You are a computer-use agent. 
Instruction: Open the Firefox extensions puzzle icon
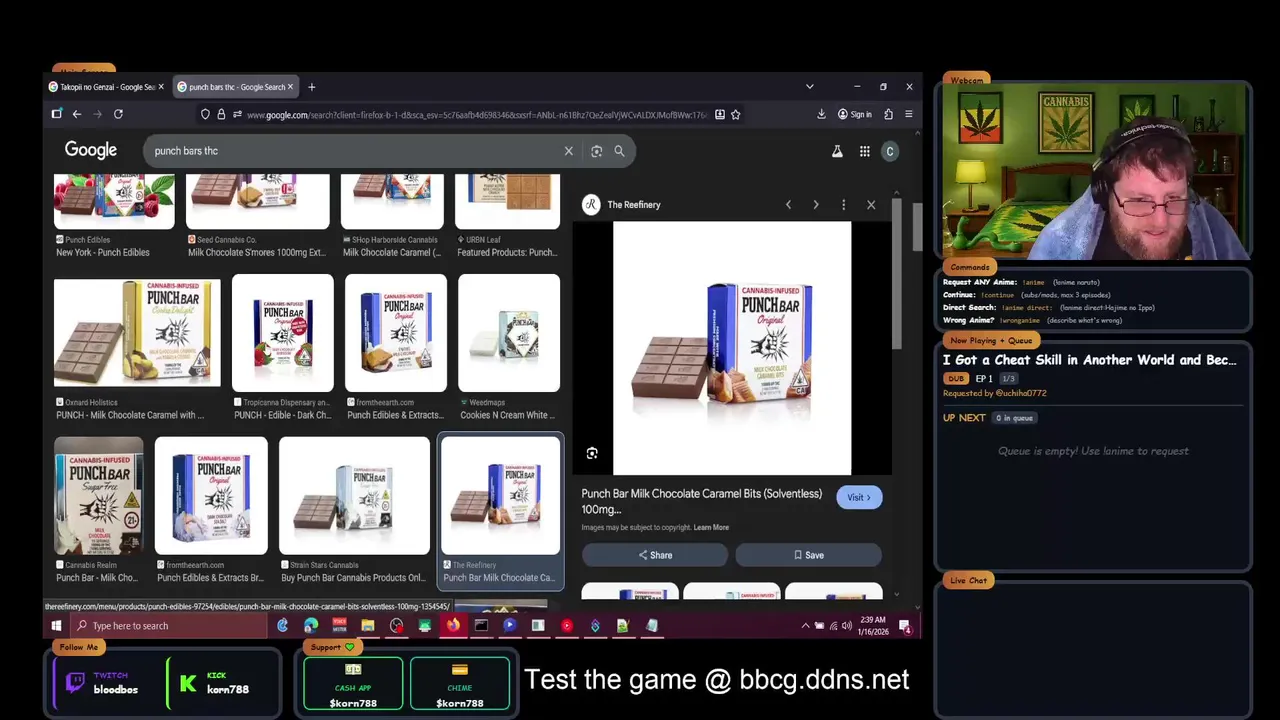click(888, 115)
